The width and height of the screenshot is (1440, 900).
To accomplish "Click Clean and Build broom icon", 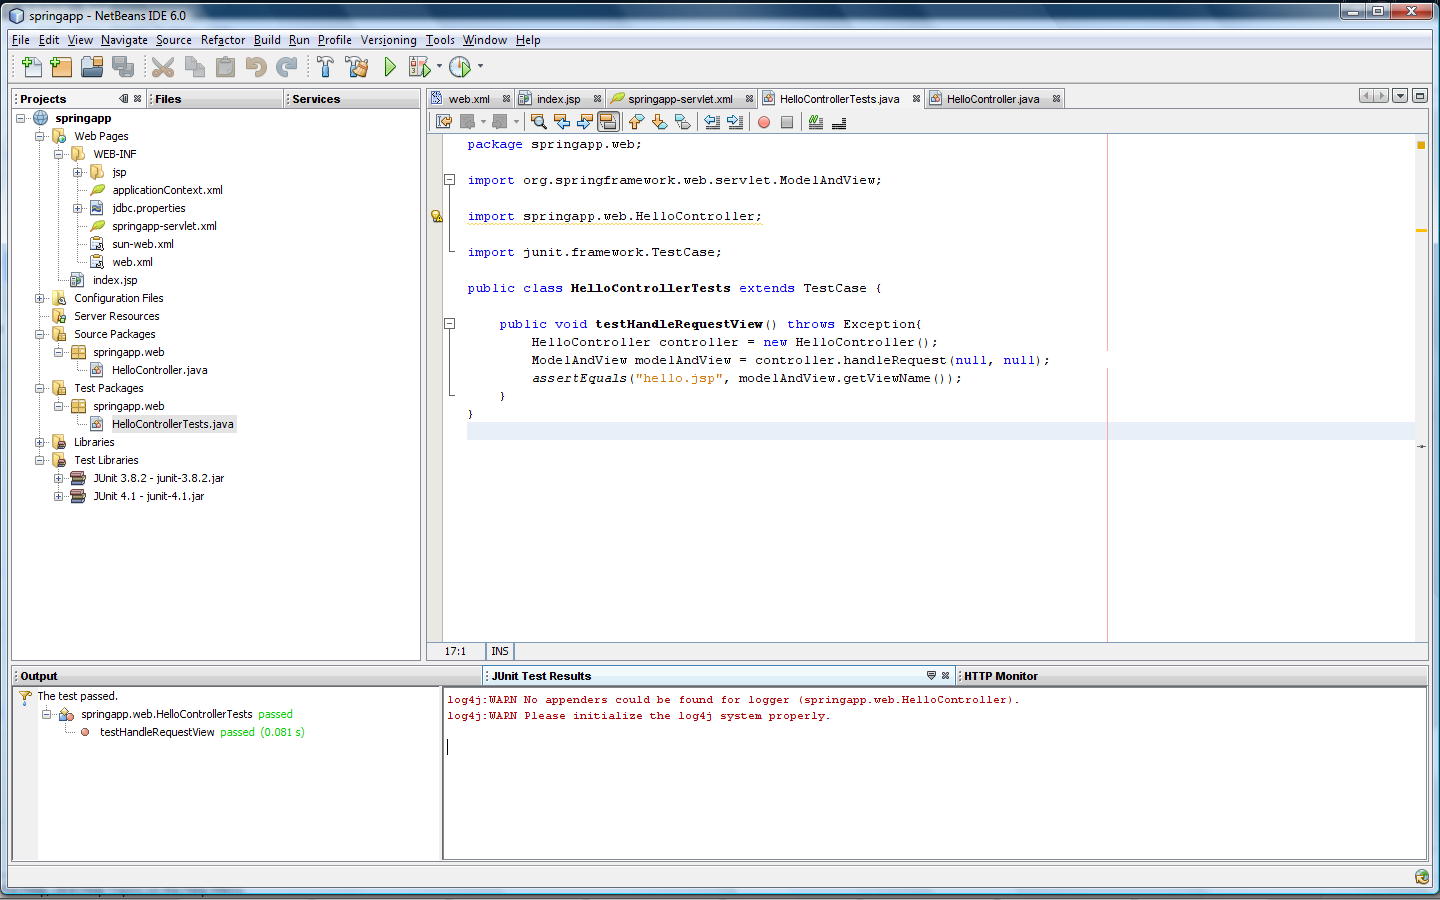I will click(x=356, y=67).
